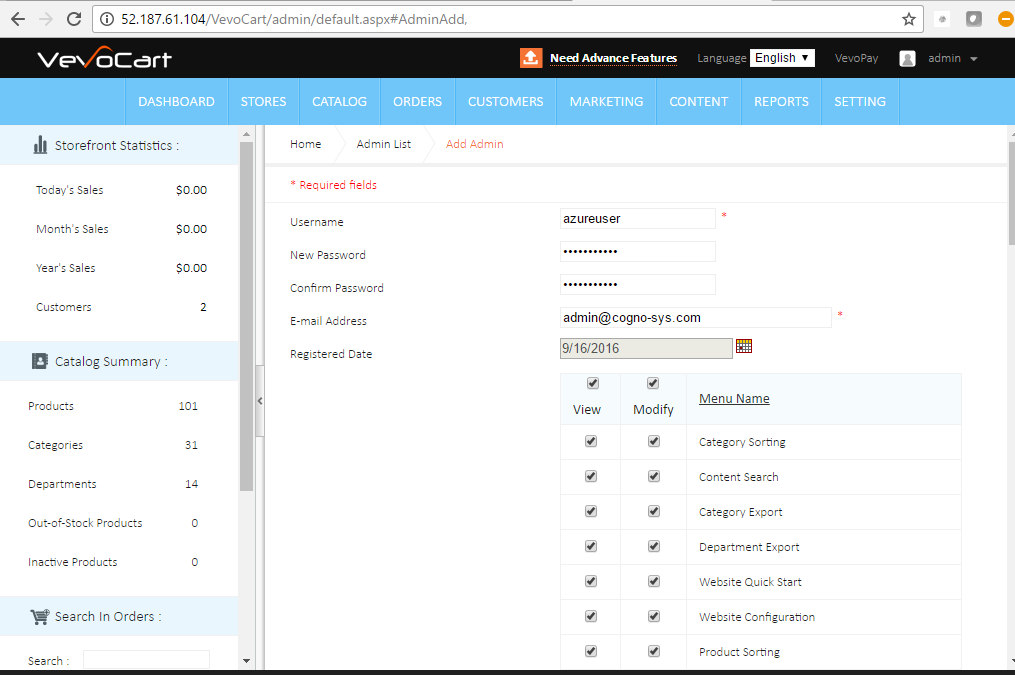Collapse the left sidebar with the splitter arrow

pyautogui.click(x=260, y=400)
